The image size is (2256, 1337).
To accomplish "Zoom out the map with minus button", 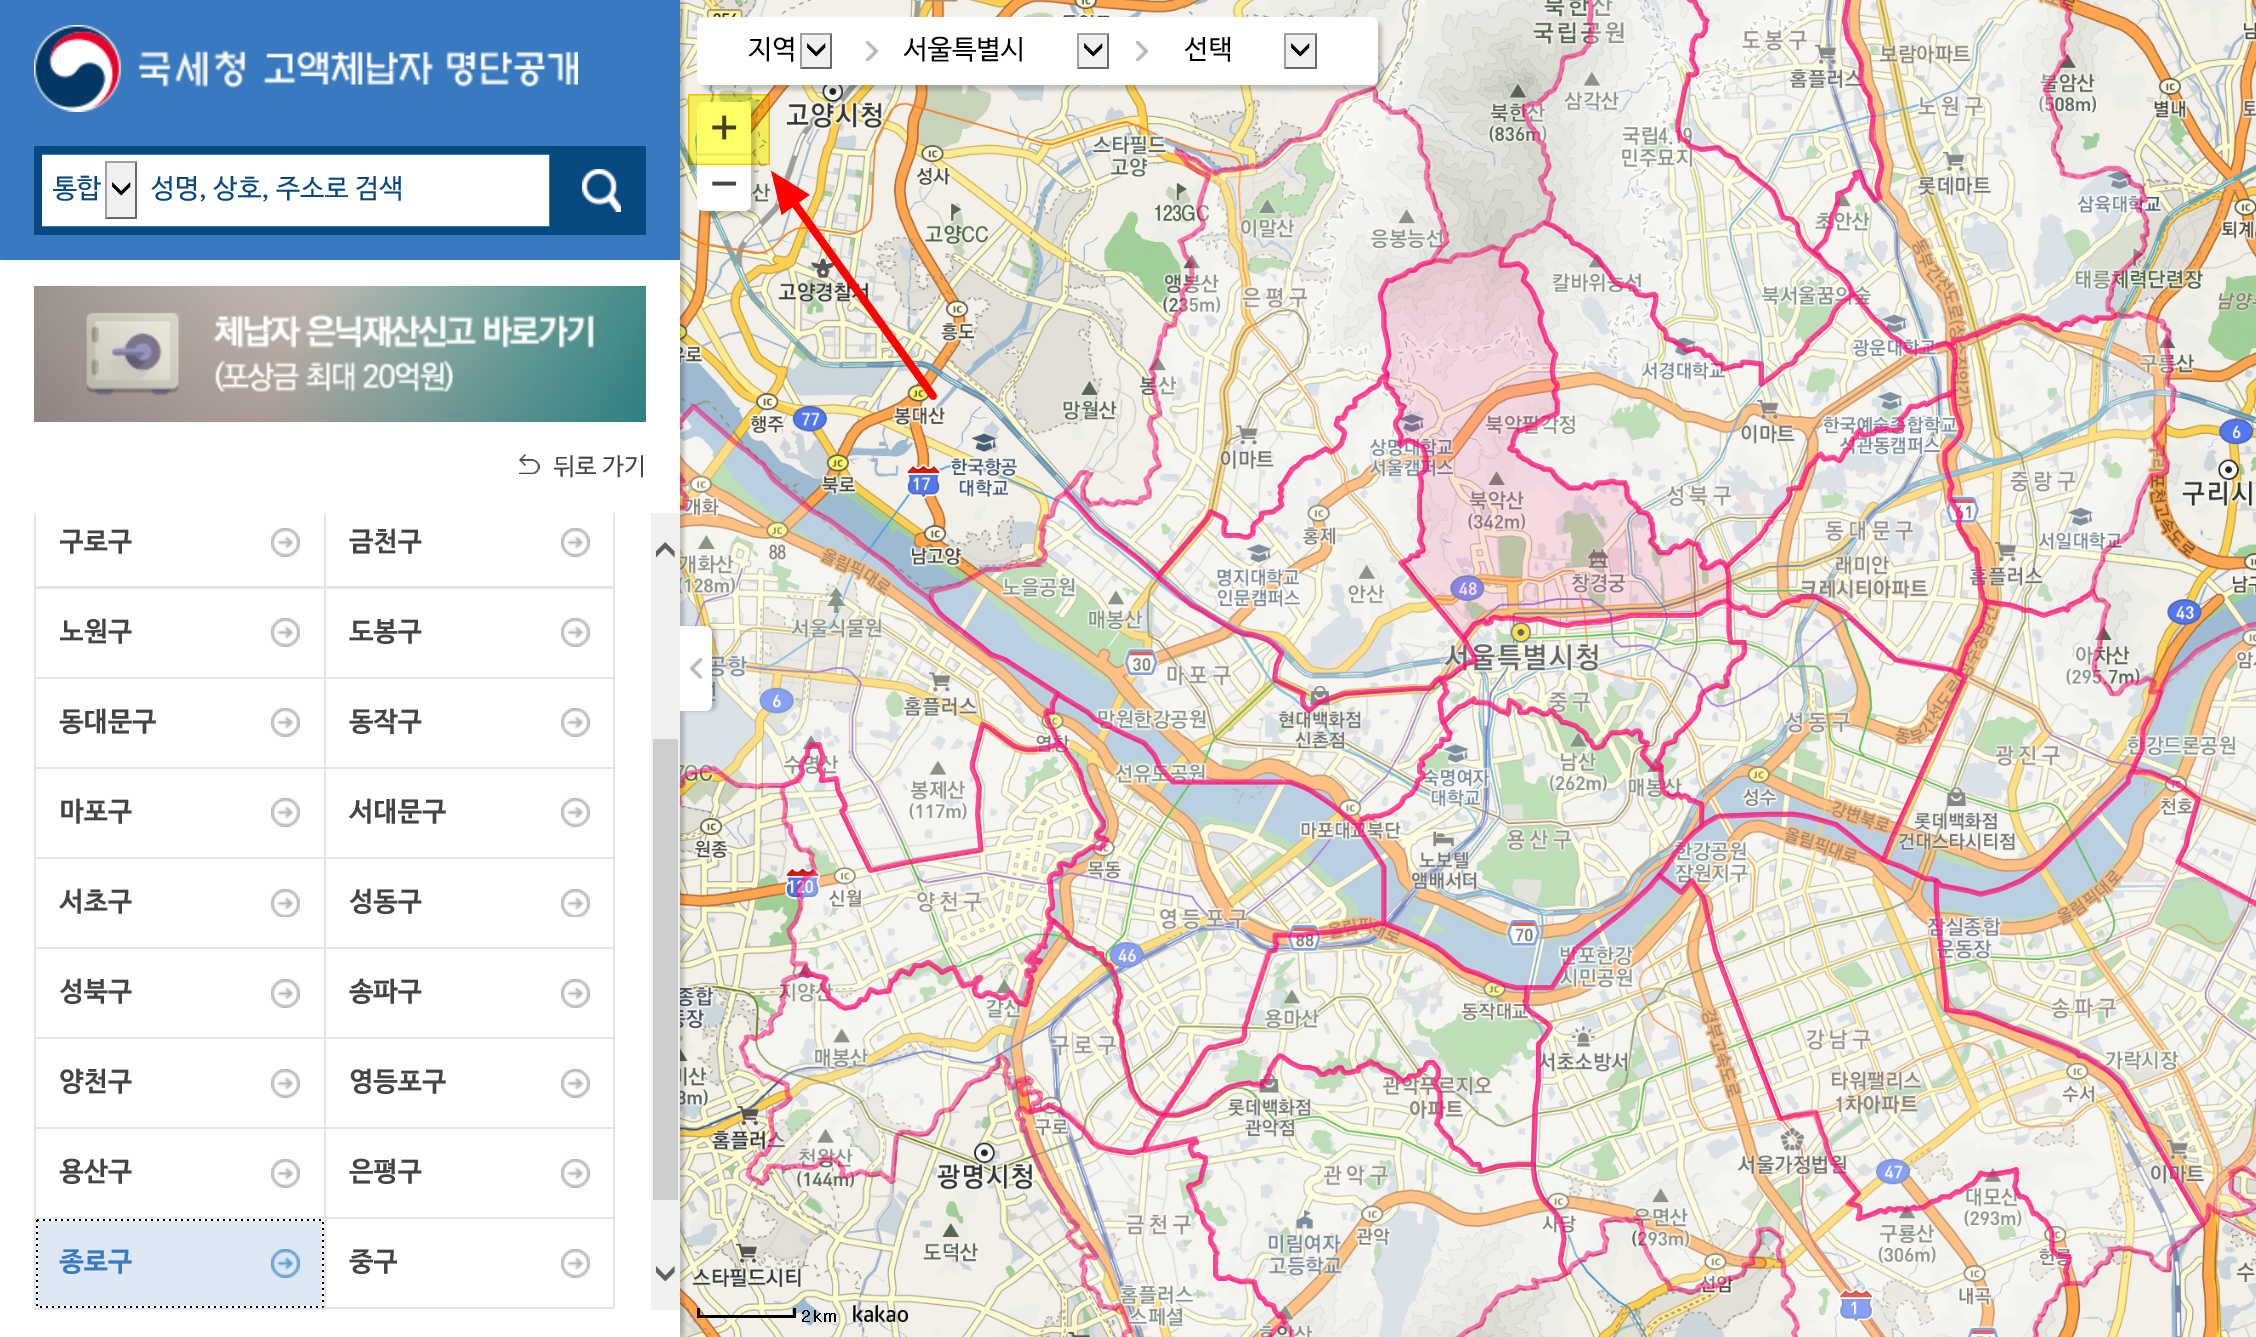I will (724, 185).
